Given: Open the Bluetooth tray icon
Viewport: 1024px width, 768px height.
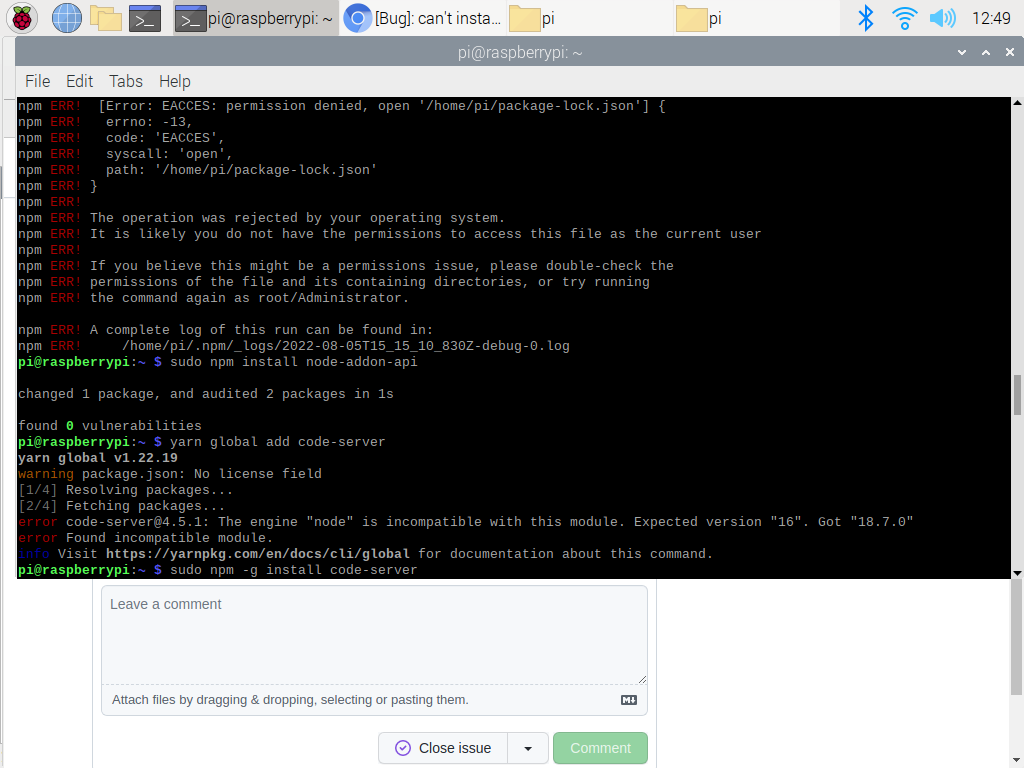Looking at the screenshot, I should click(865, 18).
